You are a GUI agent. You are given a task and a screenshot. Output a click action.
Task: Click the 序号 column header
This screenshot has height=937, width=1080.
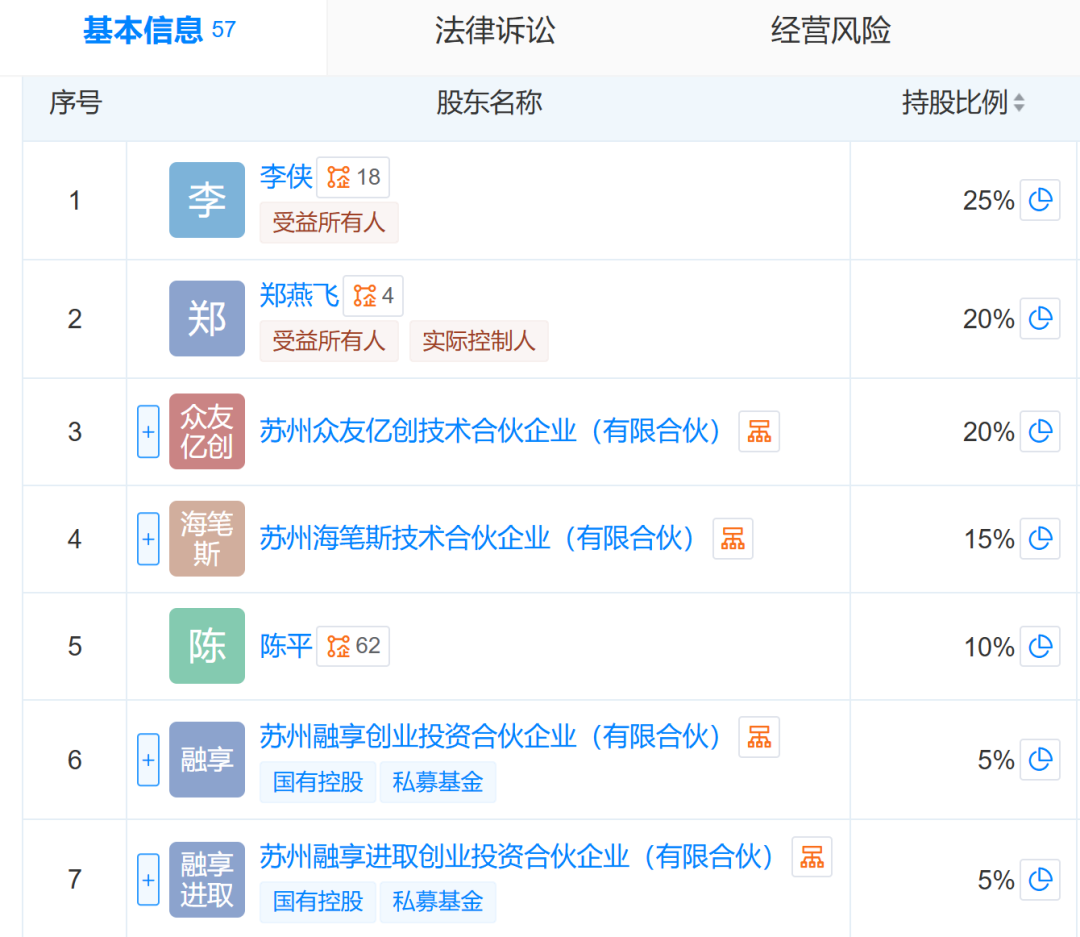75,103
